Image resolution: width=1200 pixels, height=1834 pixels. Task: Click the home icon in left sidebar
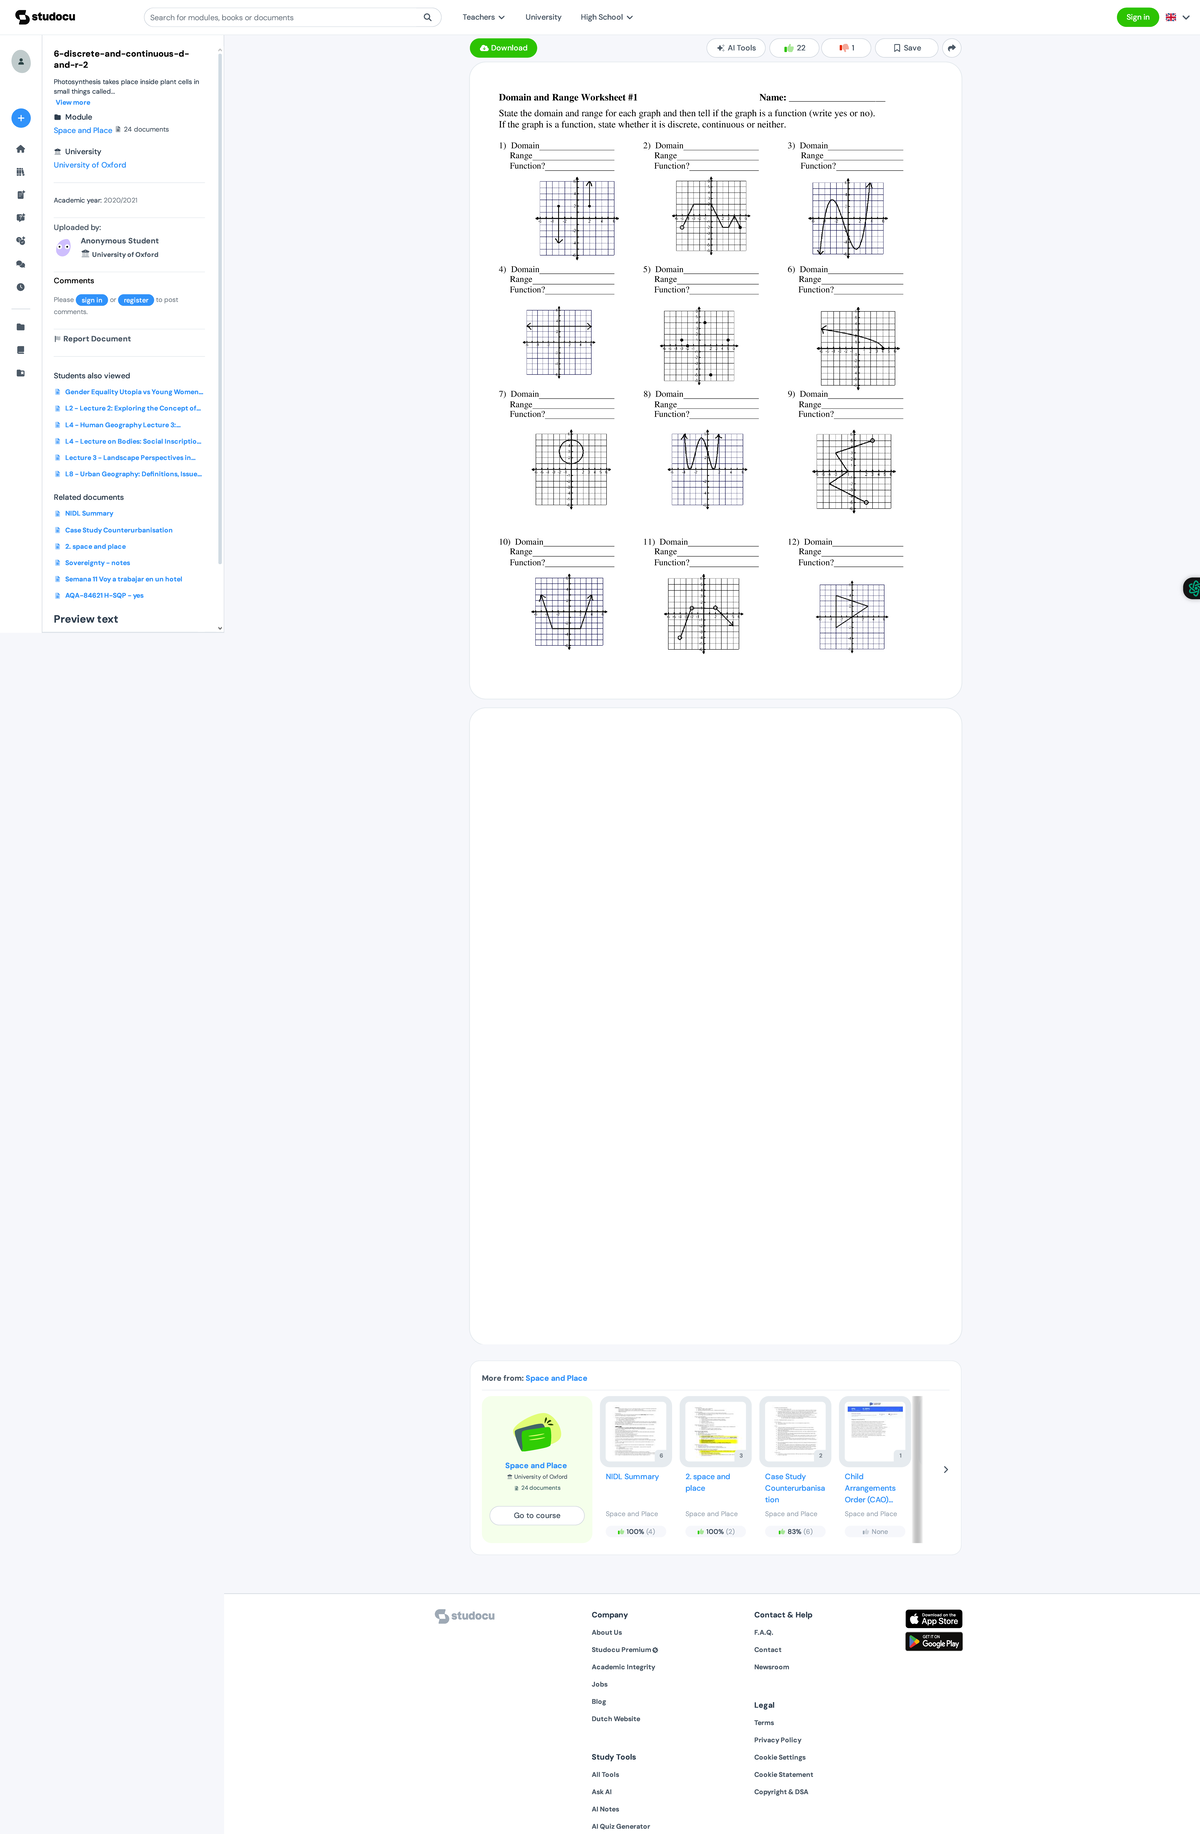click(20, 149)
